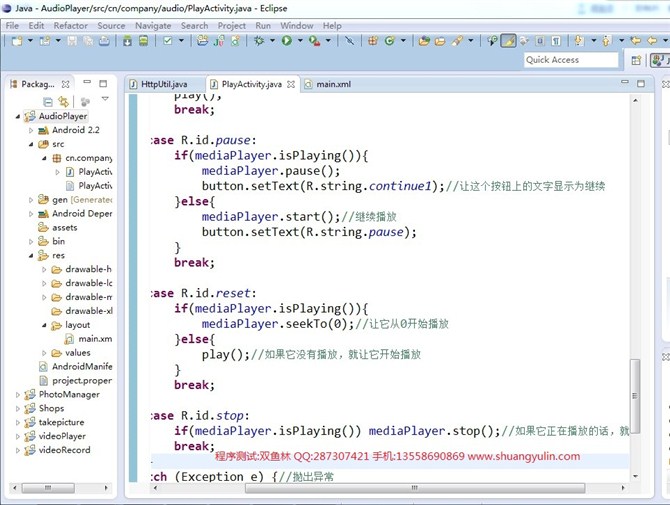Image resolution: width=670 pixels, height=505 pixels.
Task: Click the green Run play icon
Action: click(287, 41)
